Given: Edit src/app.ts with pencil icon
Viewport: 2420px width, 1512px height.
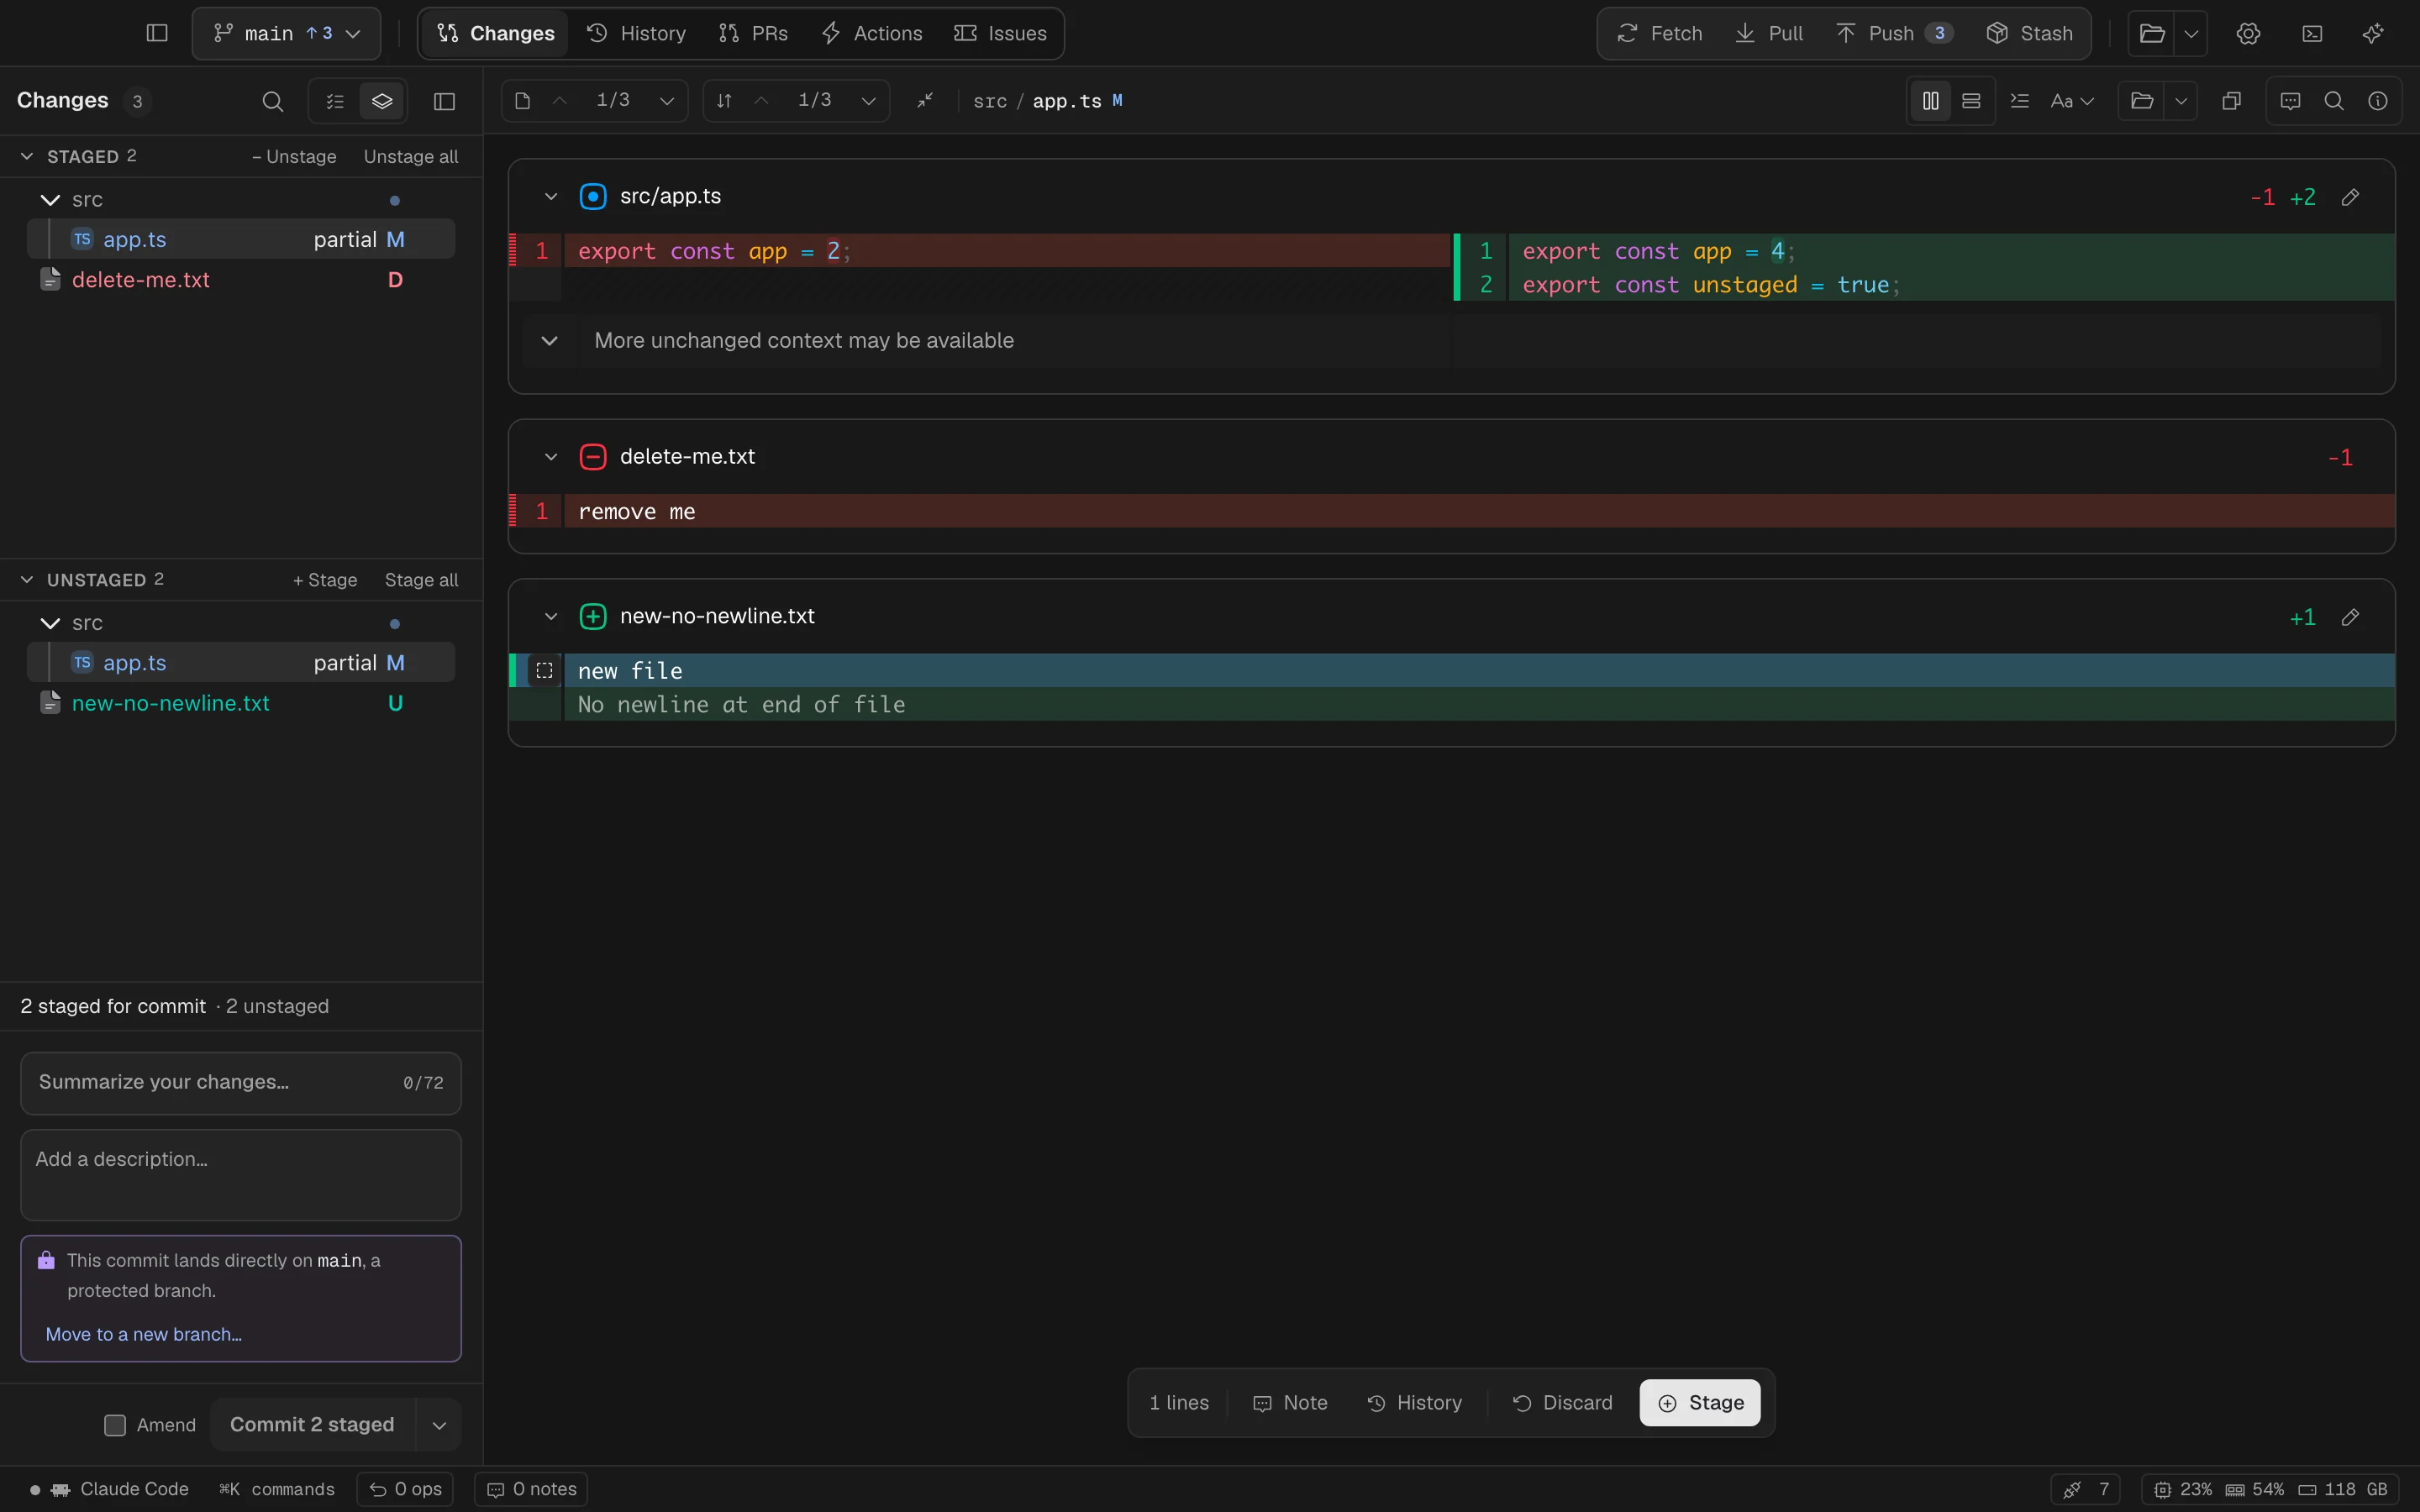Looking at the screenshot, I should [2350, 197].
